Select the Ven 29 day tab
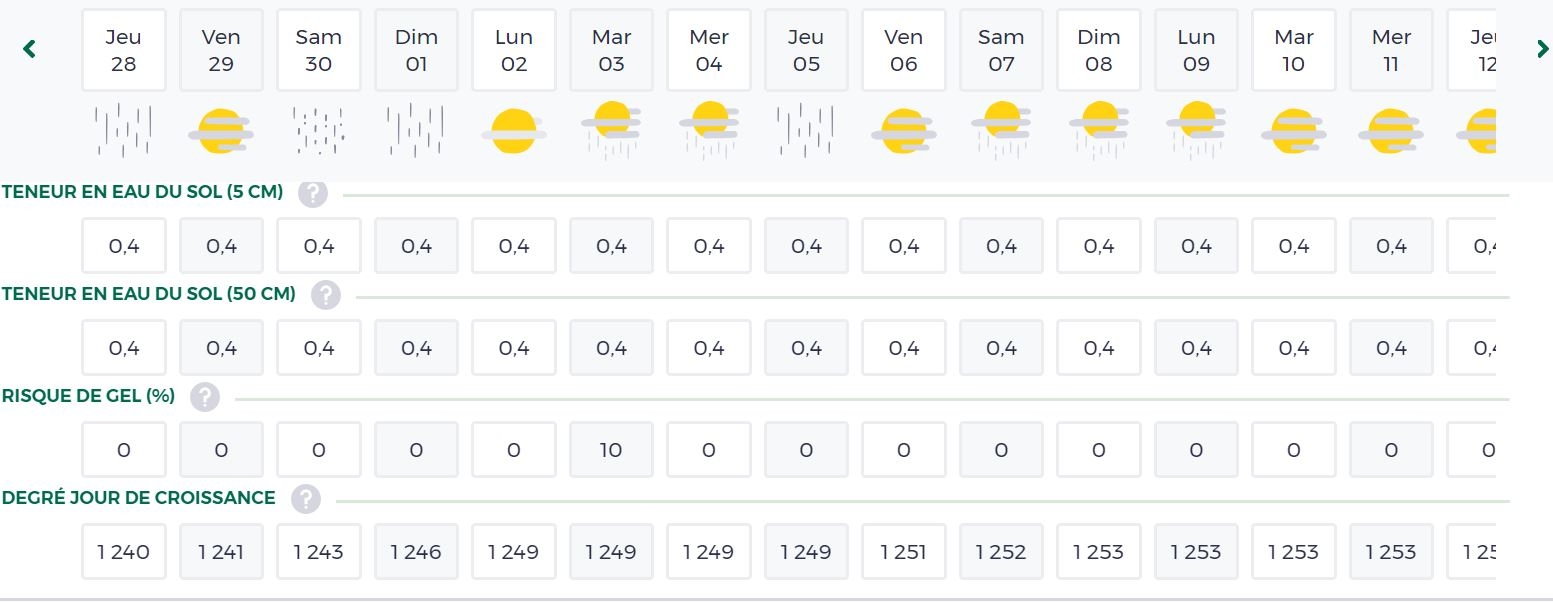The height and width of the screenshot is (602, 1553). click(x=221, y=50)
